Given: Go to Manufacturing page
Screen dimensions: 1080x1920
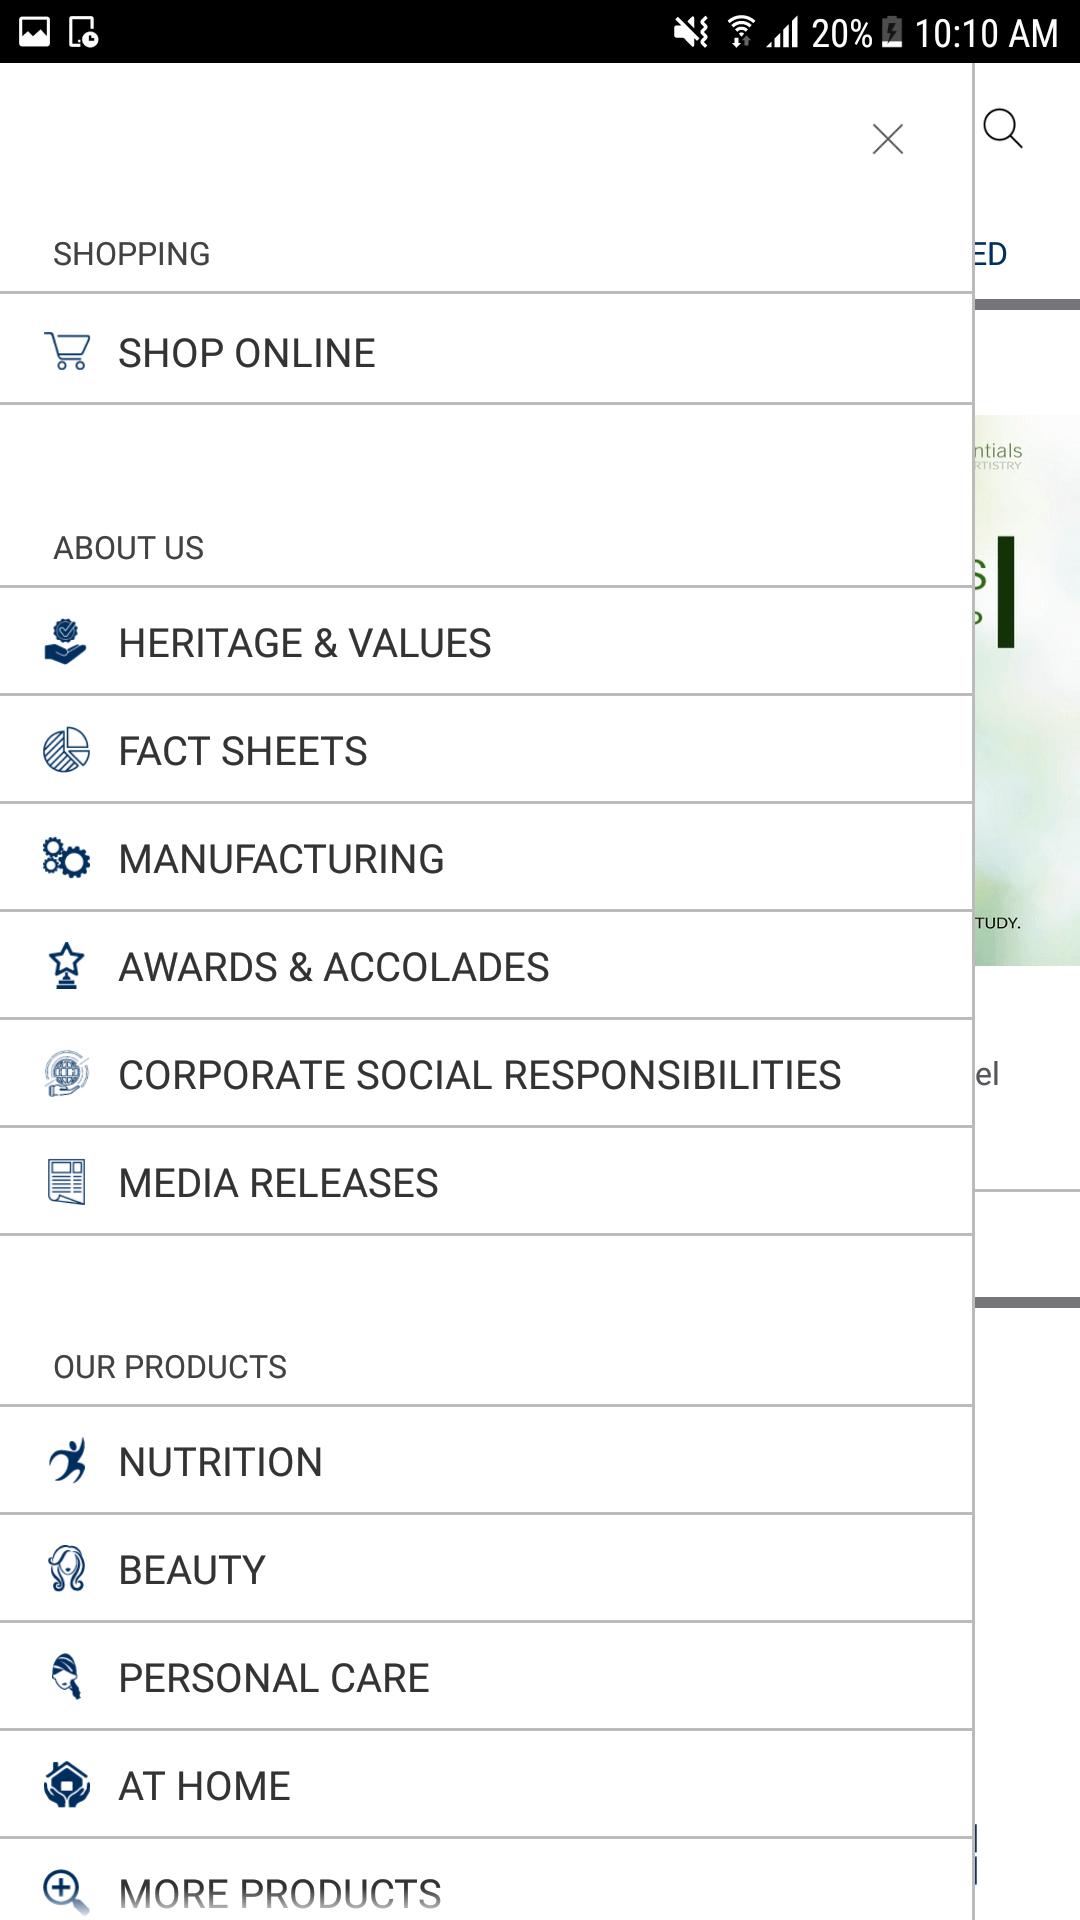Looking at the screenshot, I should coord(281,859).
